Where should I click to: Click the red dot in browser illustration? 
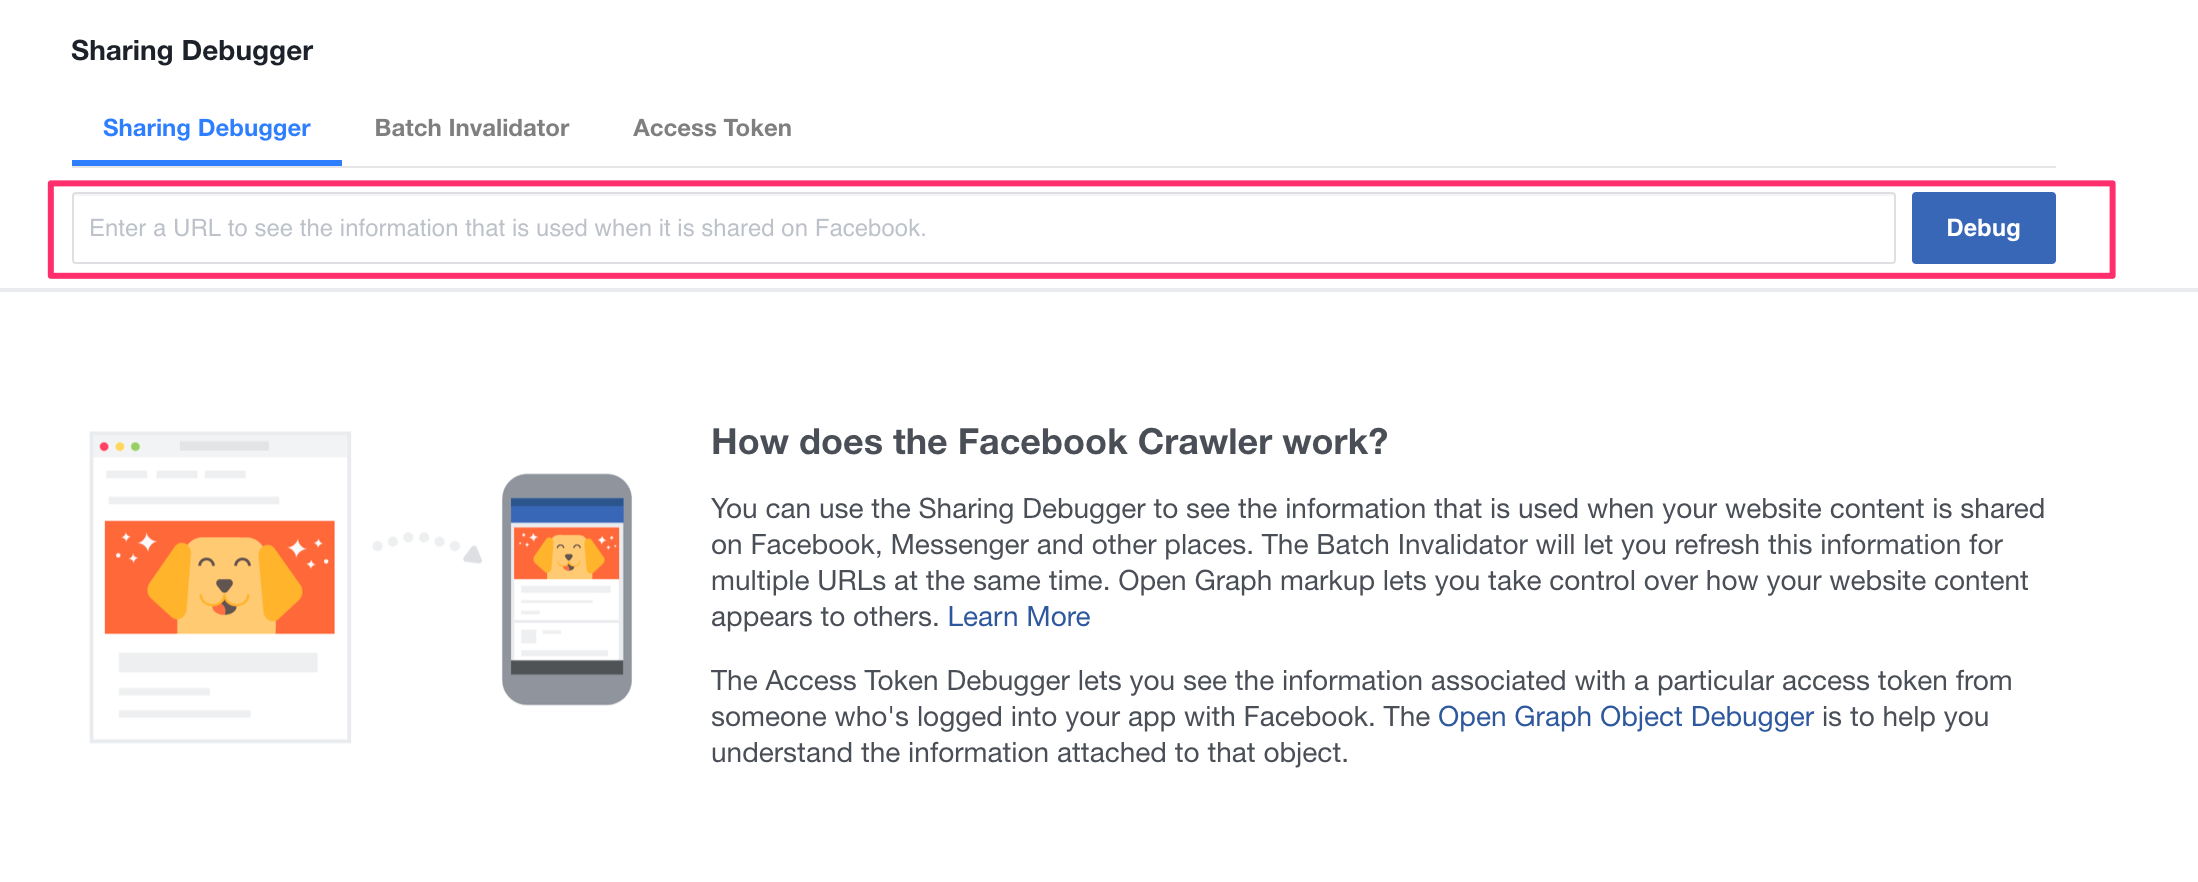(104, 446)
